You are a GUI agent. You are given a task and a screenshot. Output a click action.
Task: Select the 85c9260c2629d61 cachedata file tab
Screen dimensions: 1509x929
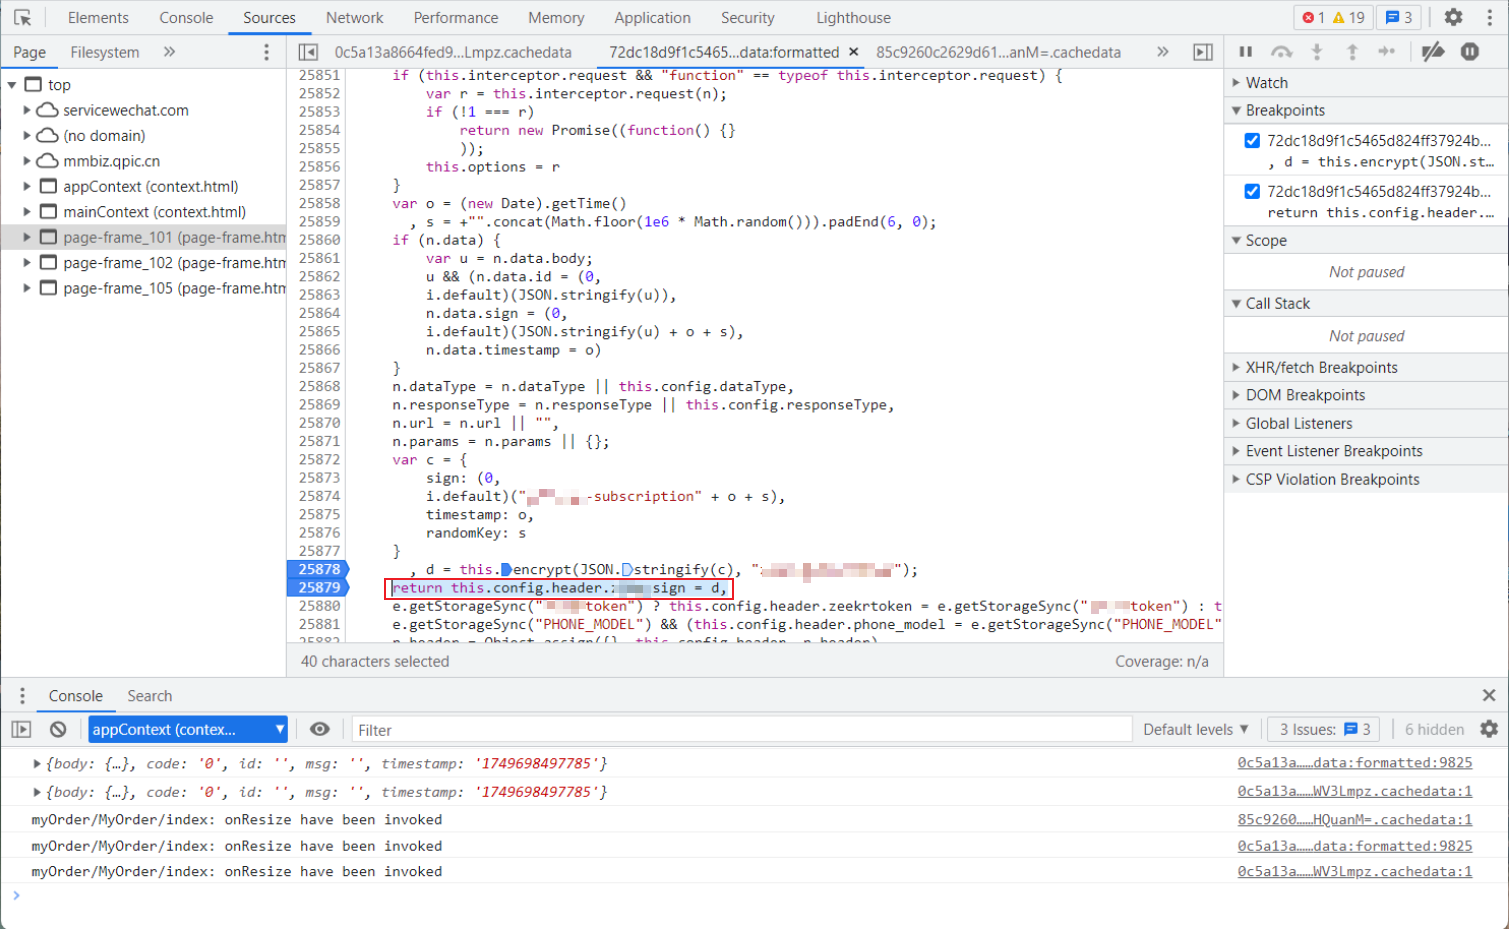998,52
